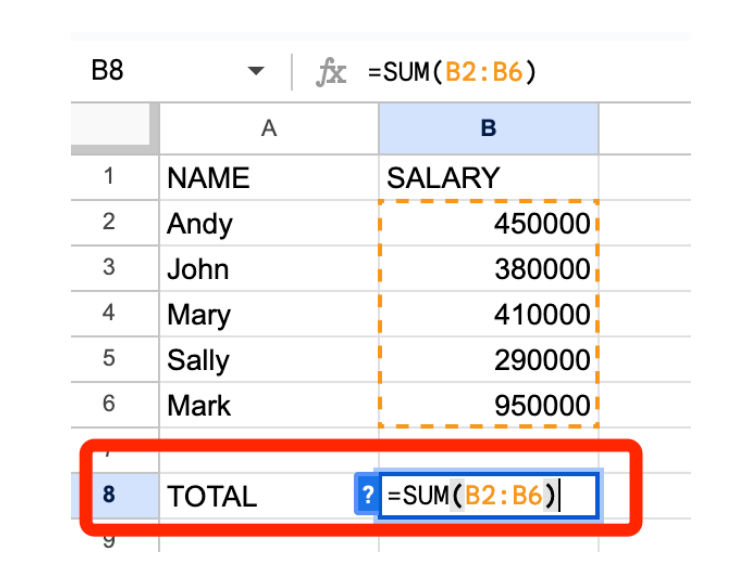Click inside the B8 formula editing cell
746x582 pixels.
click(487, 496)
